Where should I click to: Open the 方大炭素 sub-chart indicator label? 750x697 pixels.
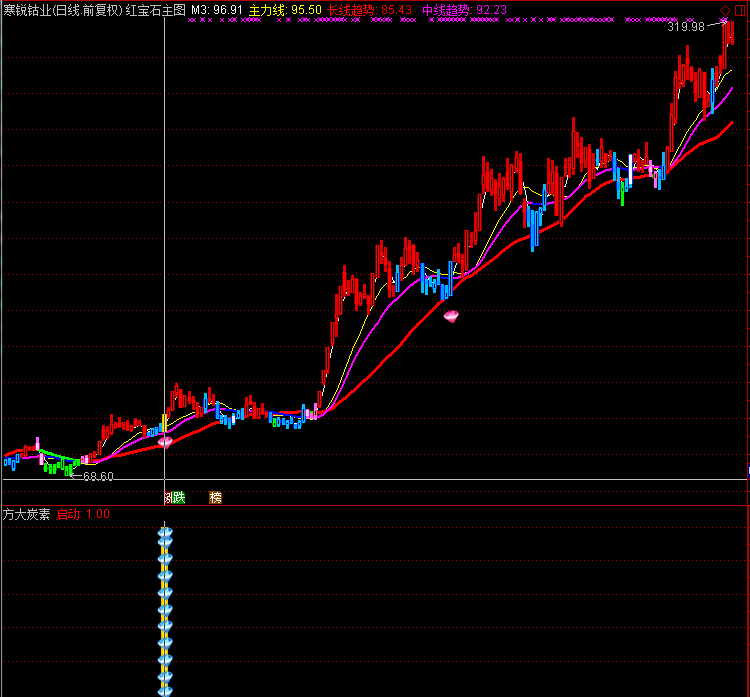(27, 514)
